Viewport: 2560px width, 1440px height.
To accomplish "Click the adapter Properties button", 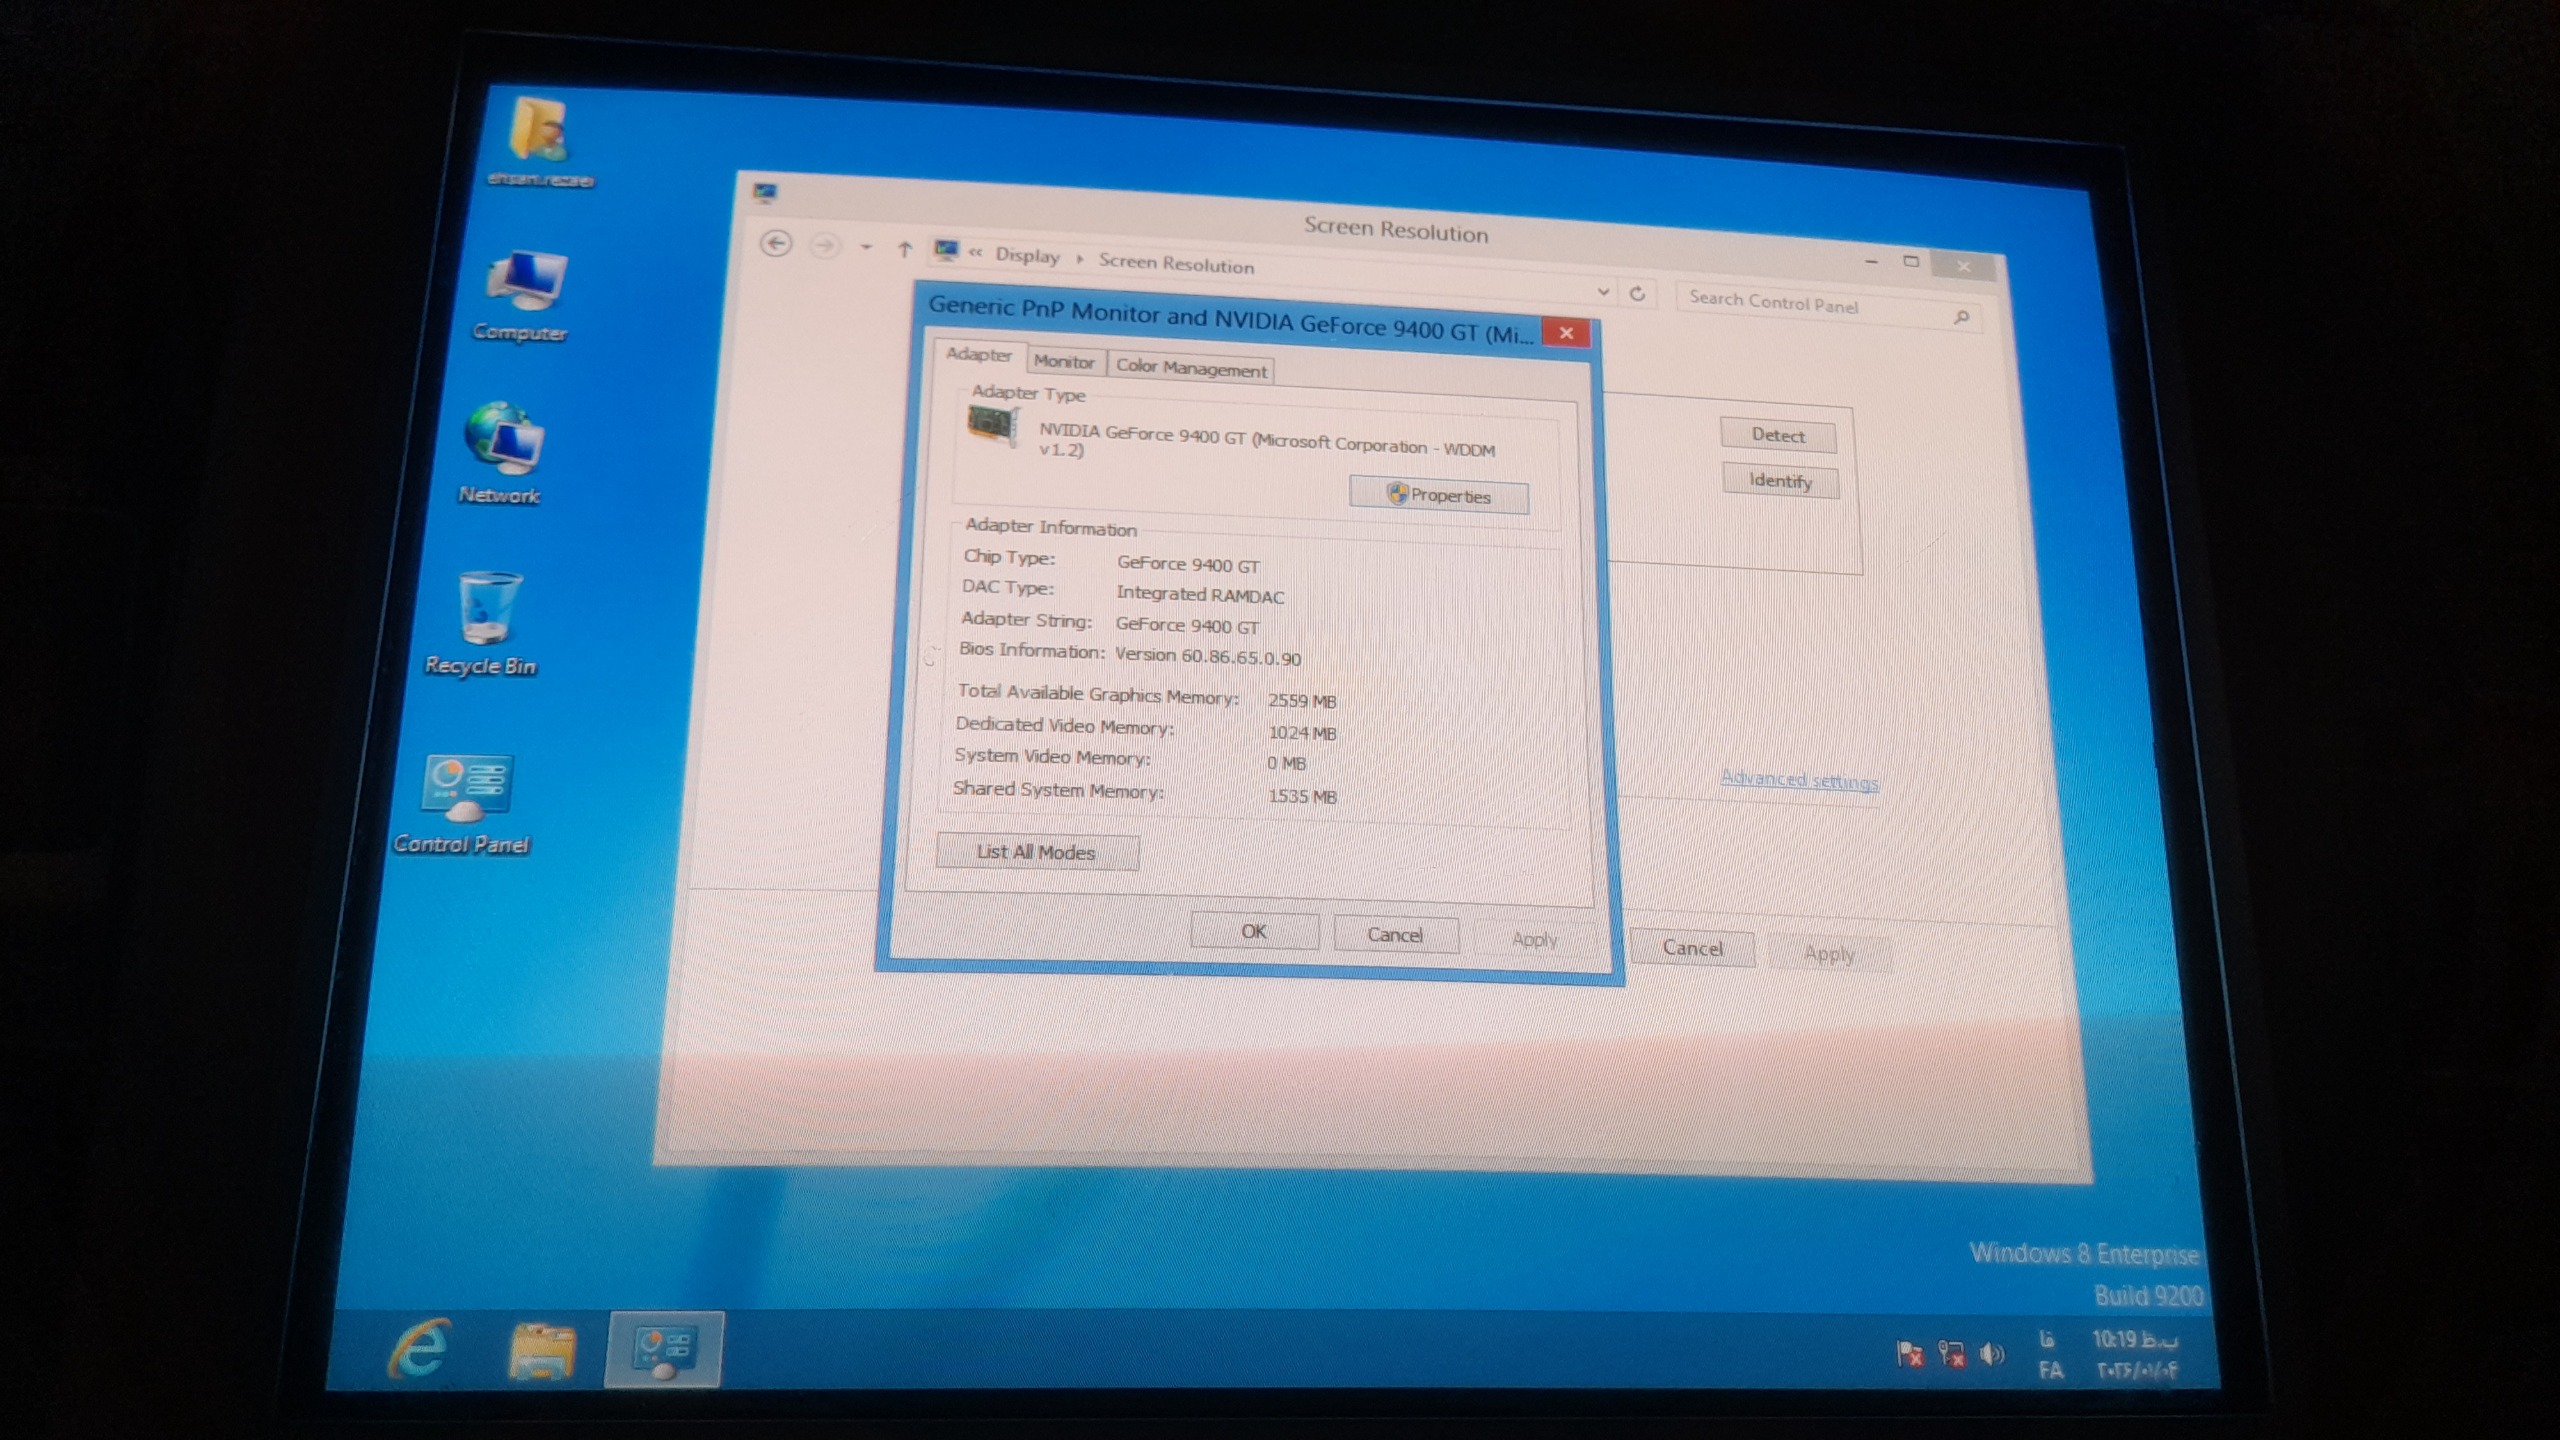I will click(x=1438, y=495).
